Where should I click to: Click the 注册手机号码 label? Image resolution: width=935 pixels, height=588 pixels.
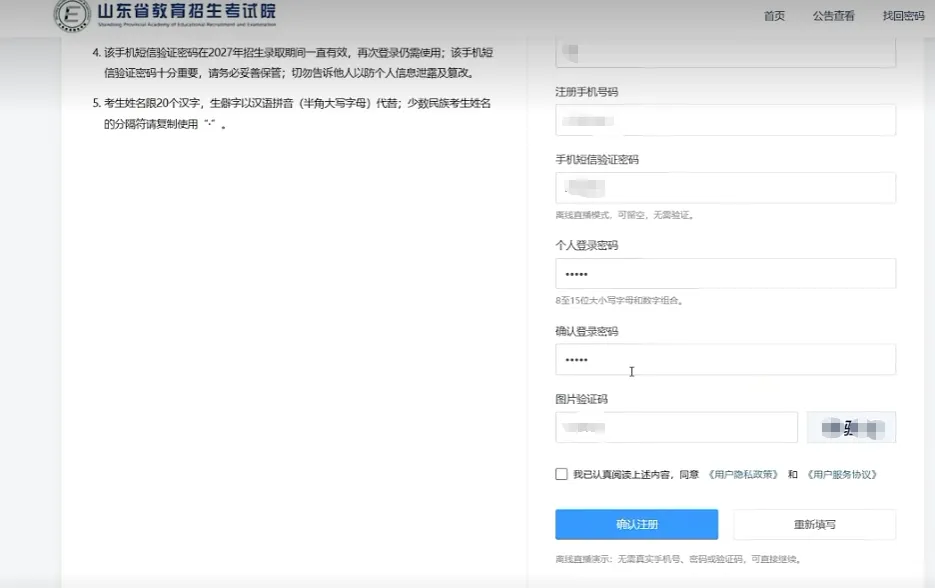[x=587, y=92]
